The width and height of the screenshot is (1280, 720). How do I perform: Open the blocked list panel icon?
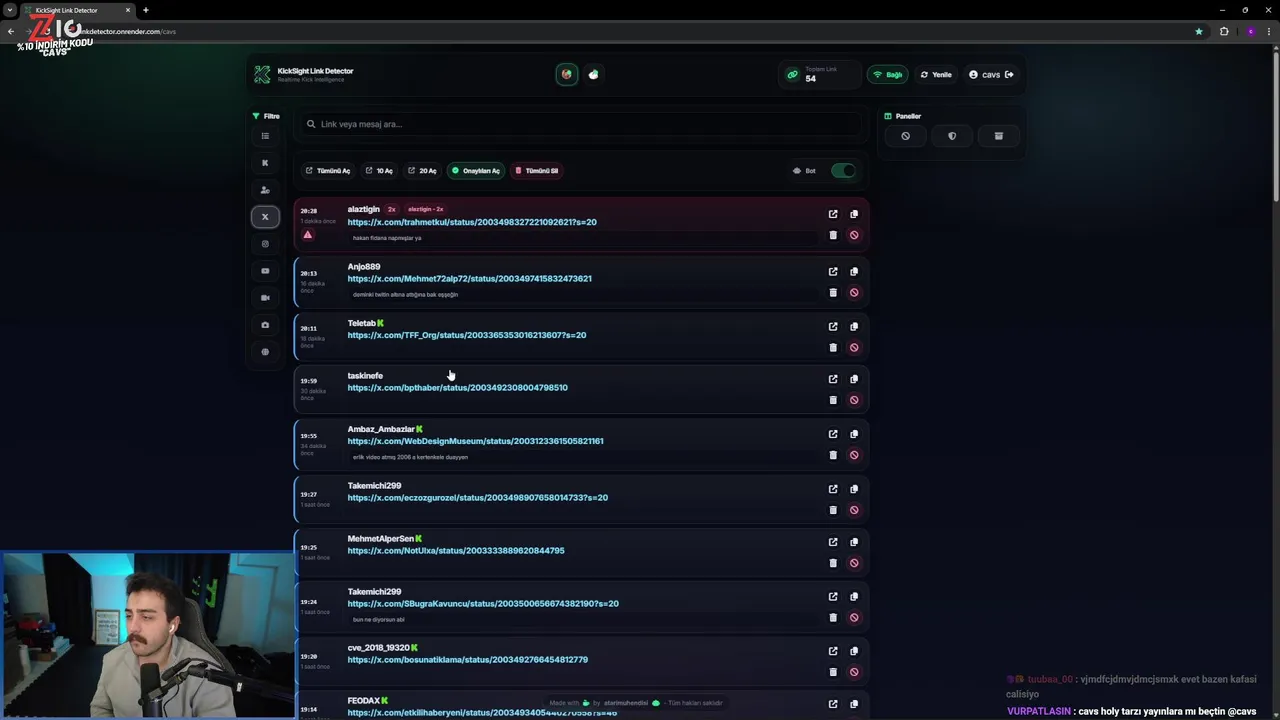906,136
